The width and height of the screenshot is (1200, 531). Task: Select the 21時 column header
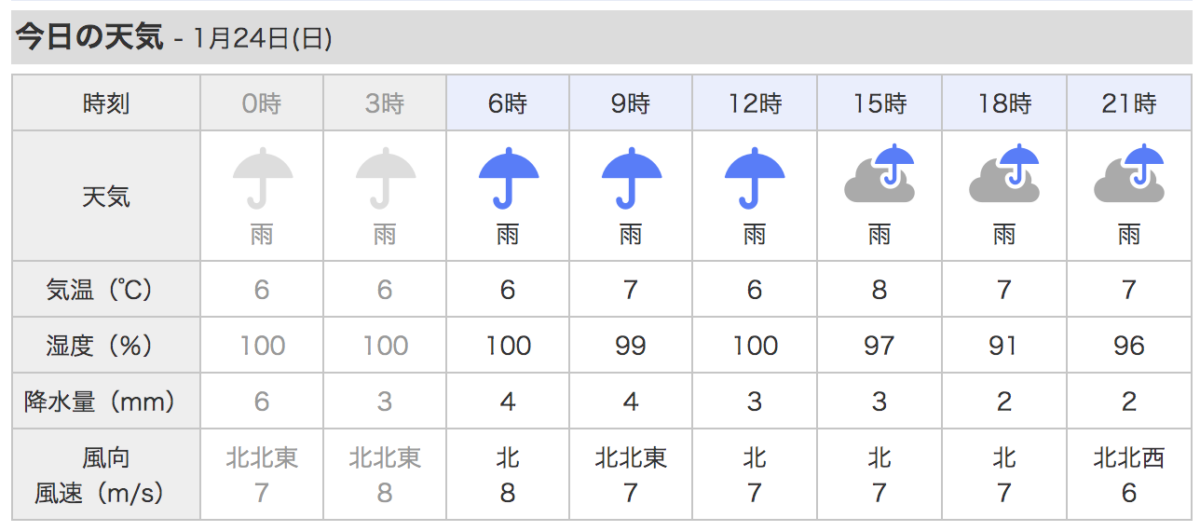[x=1128, y=103]
